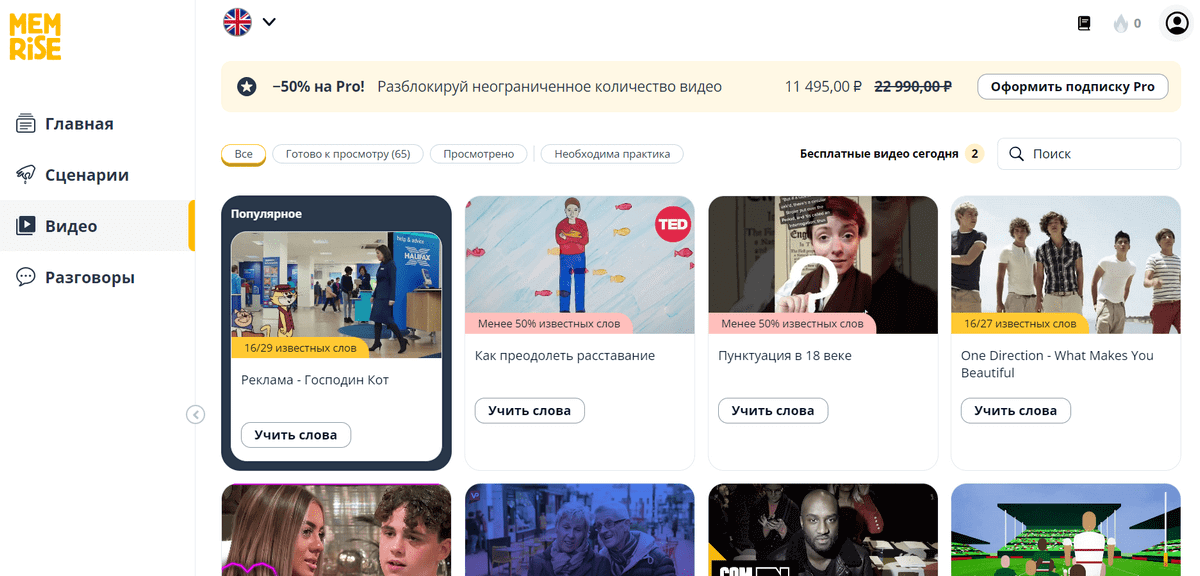Click the streak flame icon
The height and width of the screenshot is (576, 1200).
coord(1120,23)
